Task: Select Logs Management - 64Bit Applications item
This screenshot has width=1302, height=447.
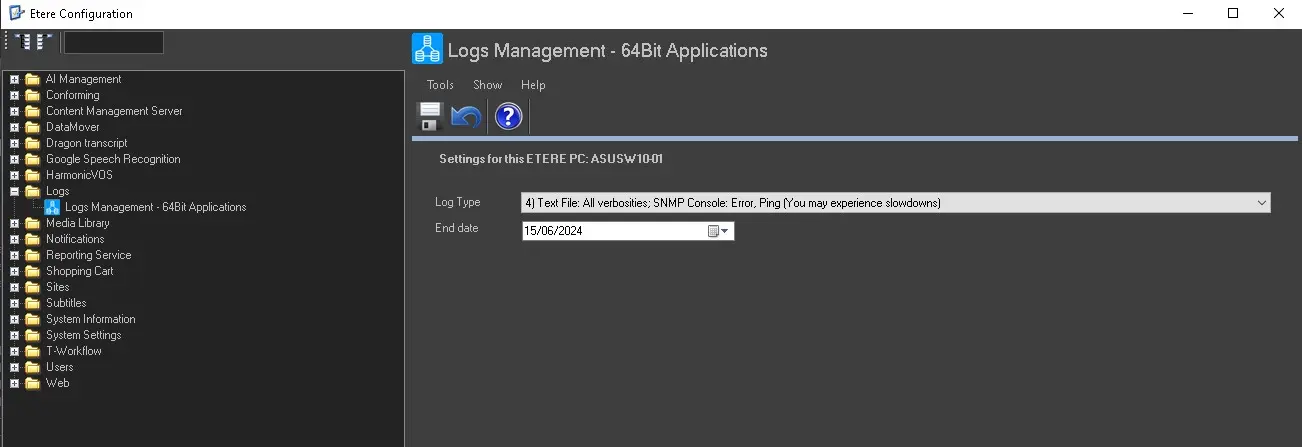Action: (x=155, y=207)
